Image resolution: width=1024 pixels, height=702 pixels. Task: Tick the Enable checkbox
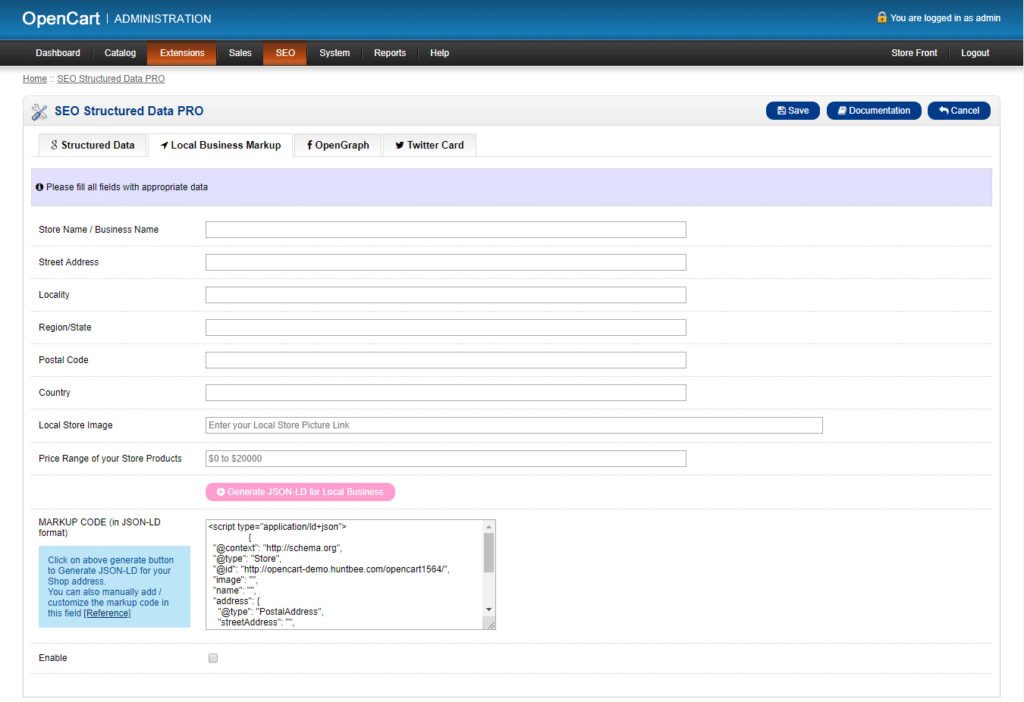(213, 658)
